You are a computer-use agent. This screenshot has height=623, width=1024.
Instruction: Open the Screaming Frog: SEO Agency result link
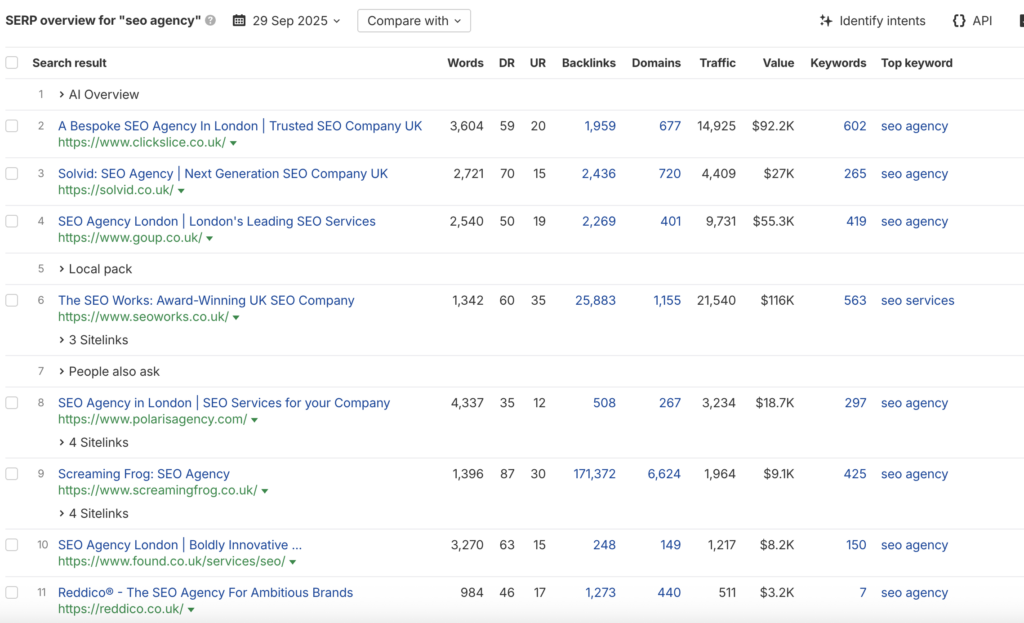(x=144, y=474)
